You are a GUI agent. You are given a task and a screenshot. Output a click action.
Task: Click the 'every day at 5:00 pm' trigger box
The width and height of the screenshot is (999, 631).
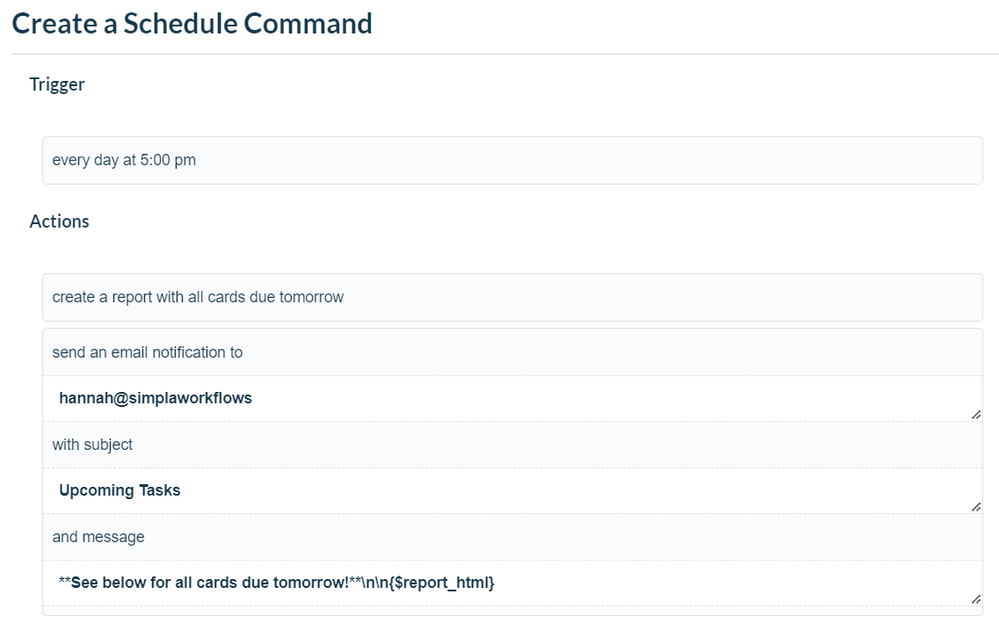tap(512, 160)
